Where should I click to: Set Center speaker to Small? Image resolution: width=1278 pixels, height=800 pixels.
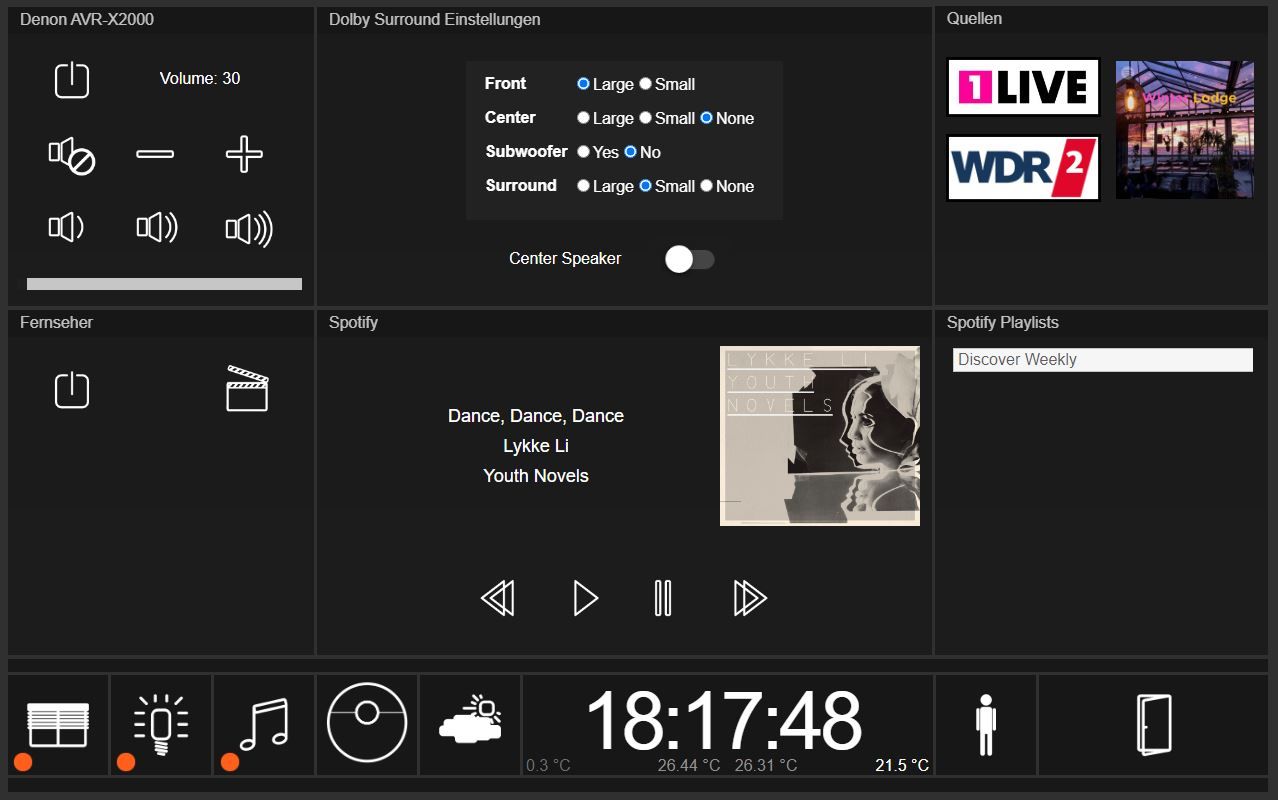645,118
